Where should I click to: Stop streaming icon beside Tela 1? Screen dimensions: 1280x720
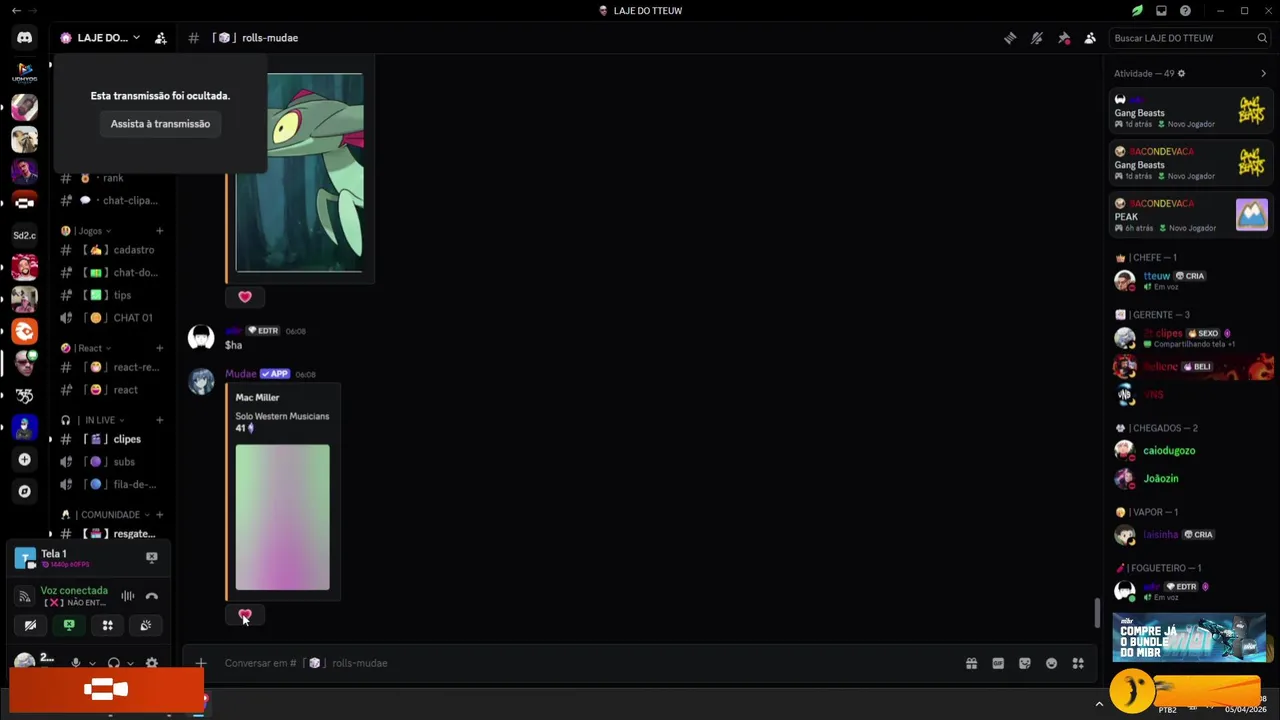point(152,557)
